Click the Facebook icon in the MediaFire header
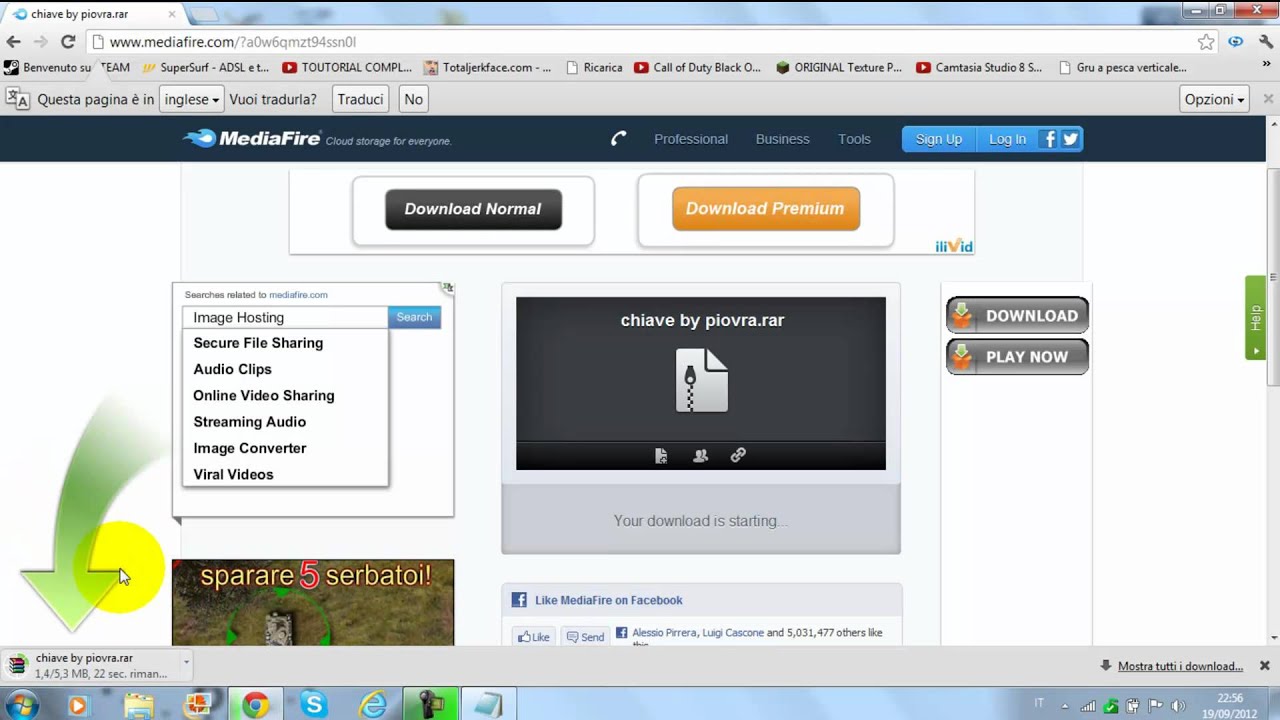 [x=1049, y=139]
